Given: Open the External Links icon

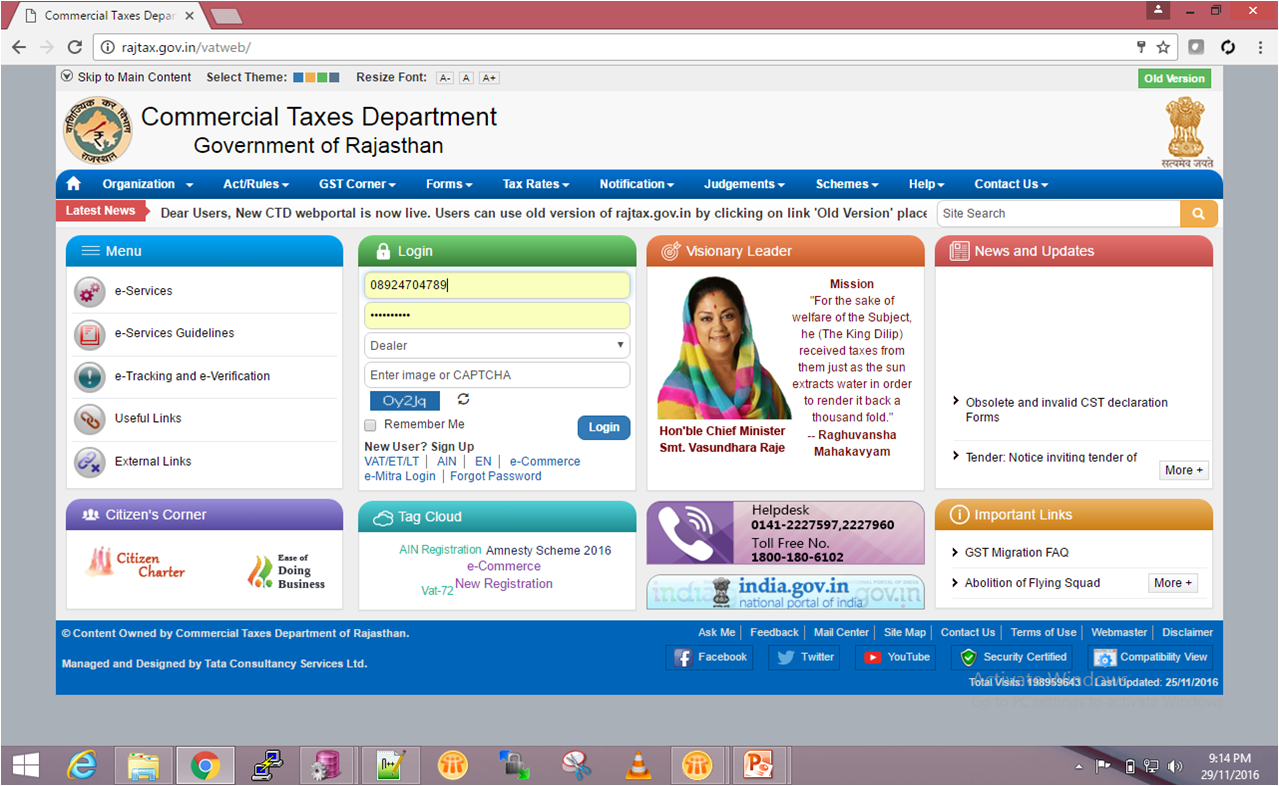Looking at the screenshot, I should point(89,462).
